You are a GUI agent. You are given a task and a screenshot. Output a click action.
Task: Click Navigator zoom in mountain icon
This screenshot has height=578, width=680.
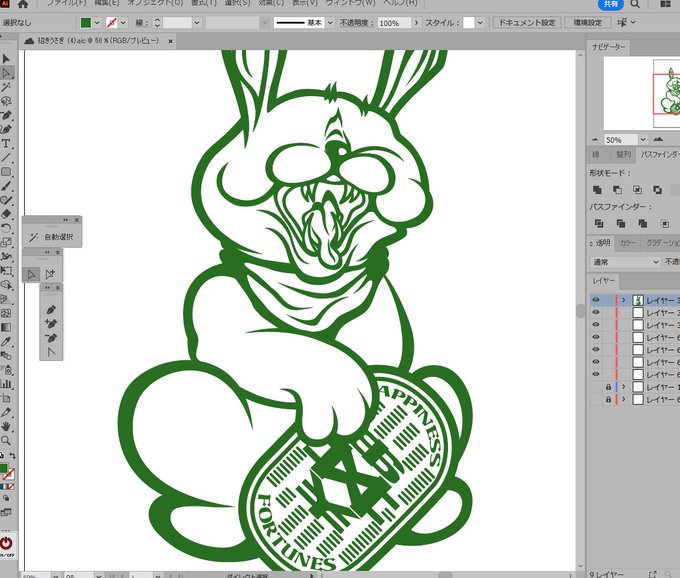658,139
